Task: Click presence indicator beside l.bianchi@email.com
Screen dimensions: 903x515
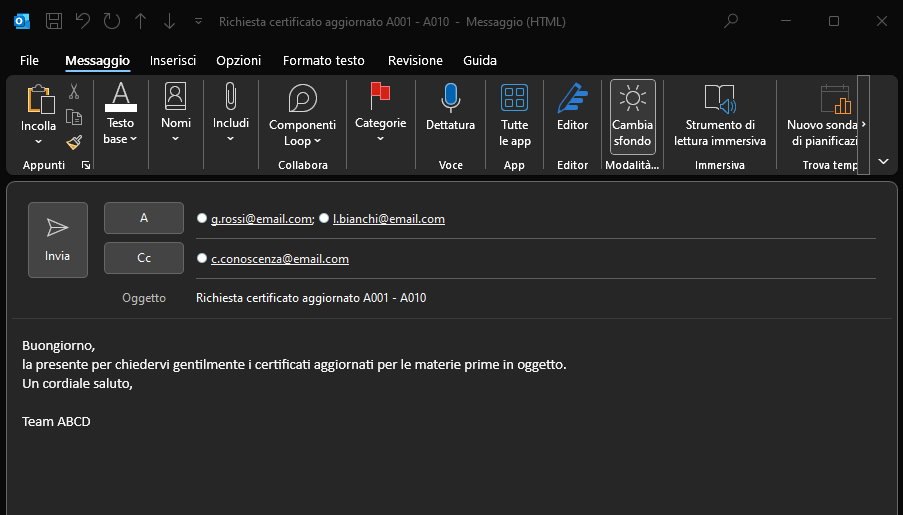Action: (x=324, y=218)
